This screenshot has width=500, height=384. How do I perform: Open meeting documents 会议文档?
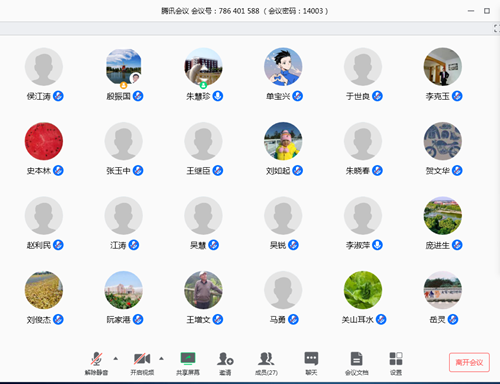tap(357, 363)
